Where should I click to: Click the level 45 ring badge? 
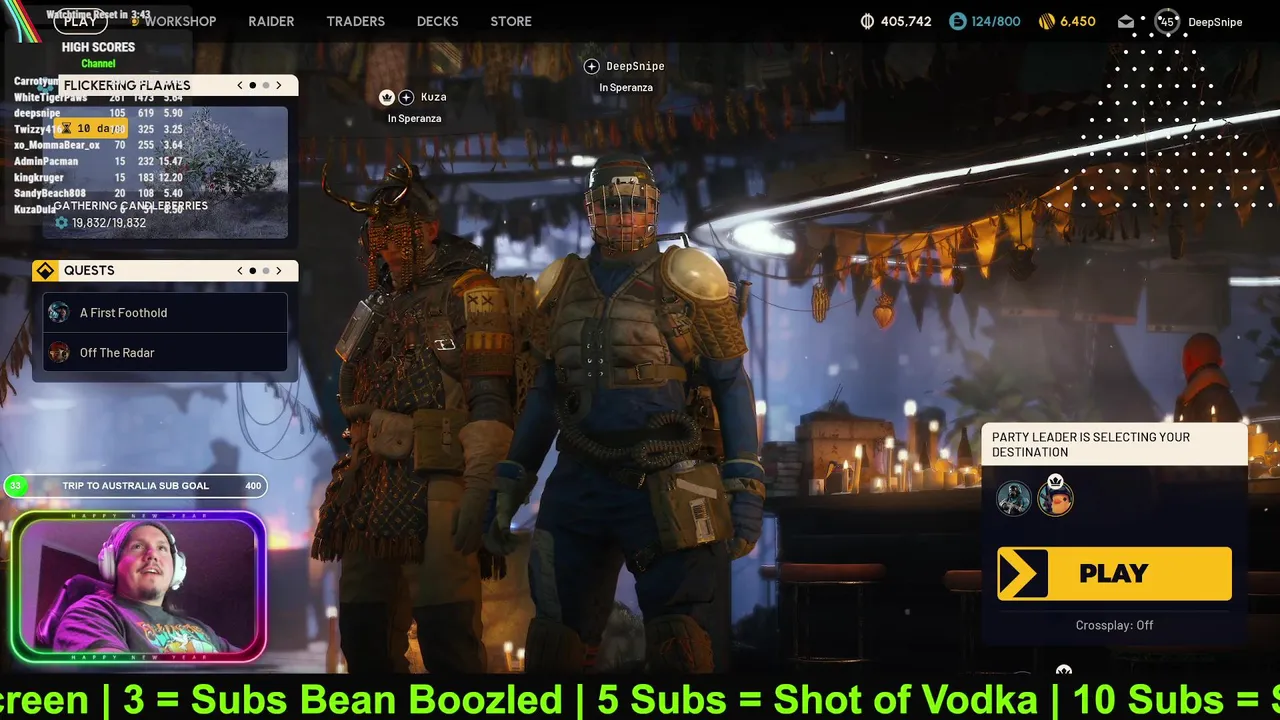(1167, 21)
